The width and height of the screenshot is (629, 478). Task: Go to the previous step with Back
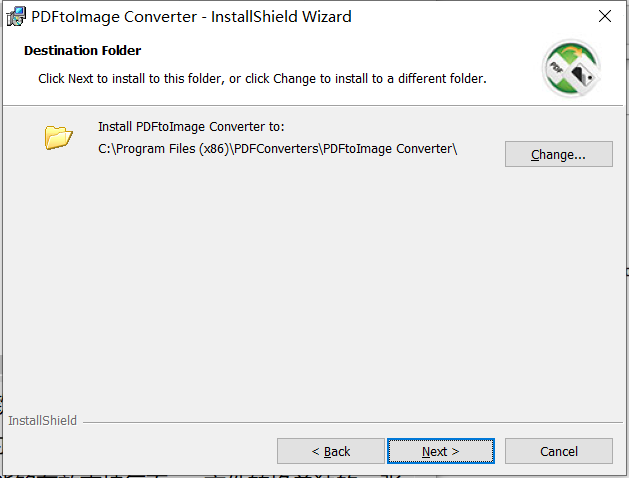[x=331, y=451]
